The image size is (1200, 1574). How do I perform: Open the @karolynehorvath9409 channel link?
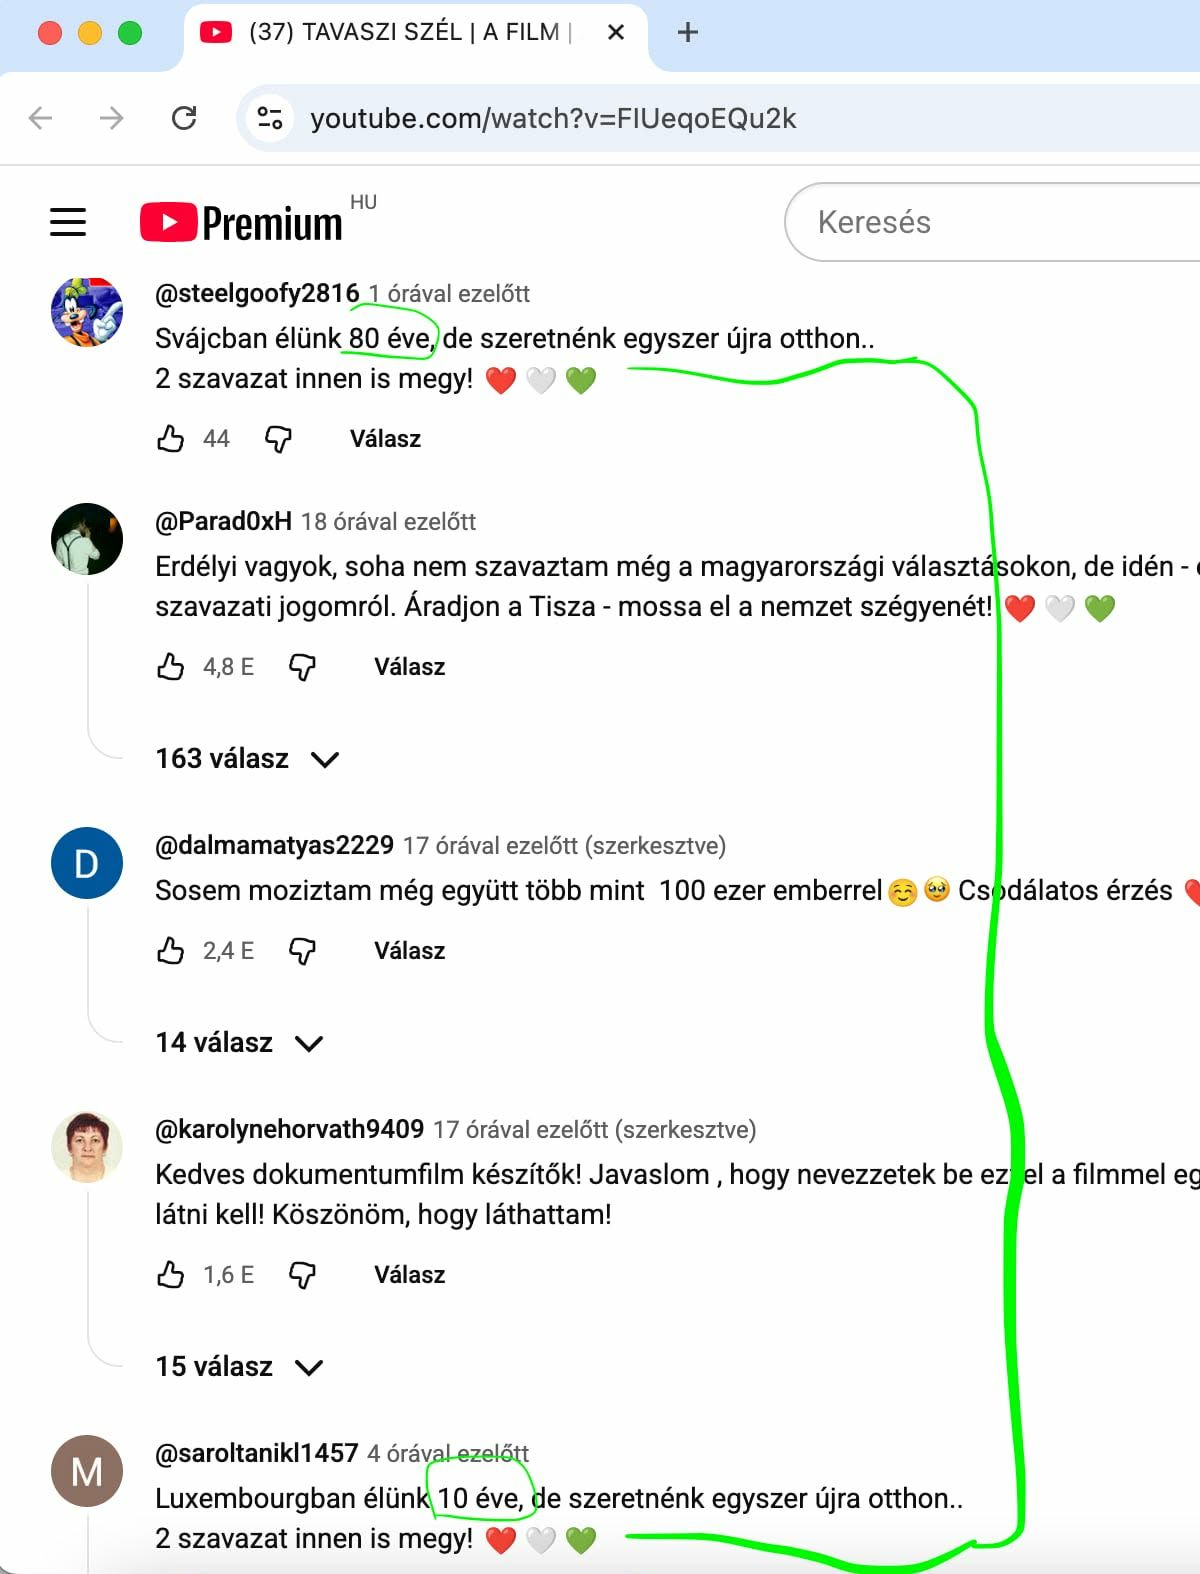click(290, 1129)
